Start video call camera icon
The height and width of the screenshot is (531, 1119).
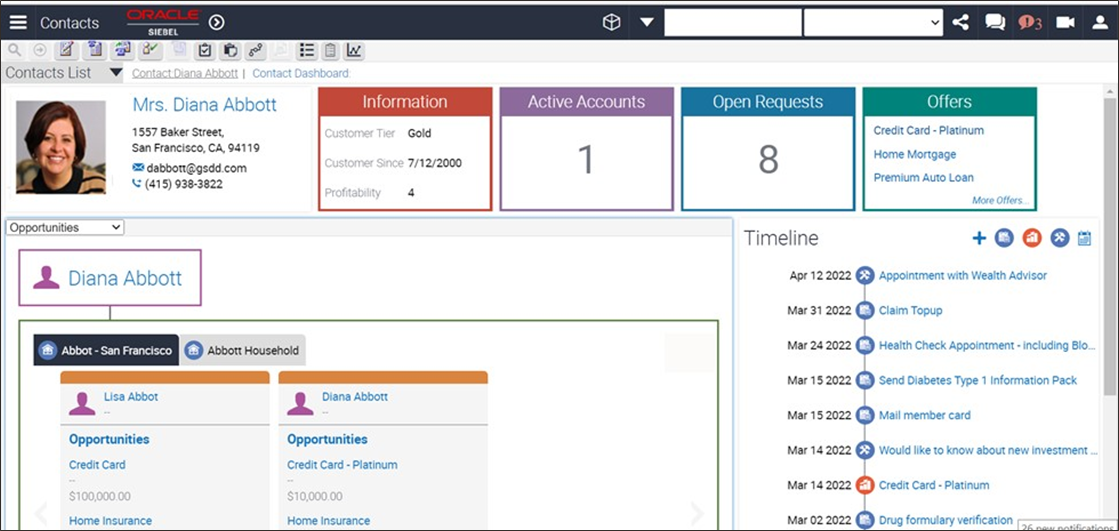(1065, 23)
